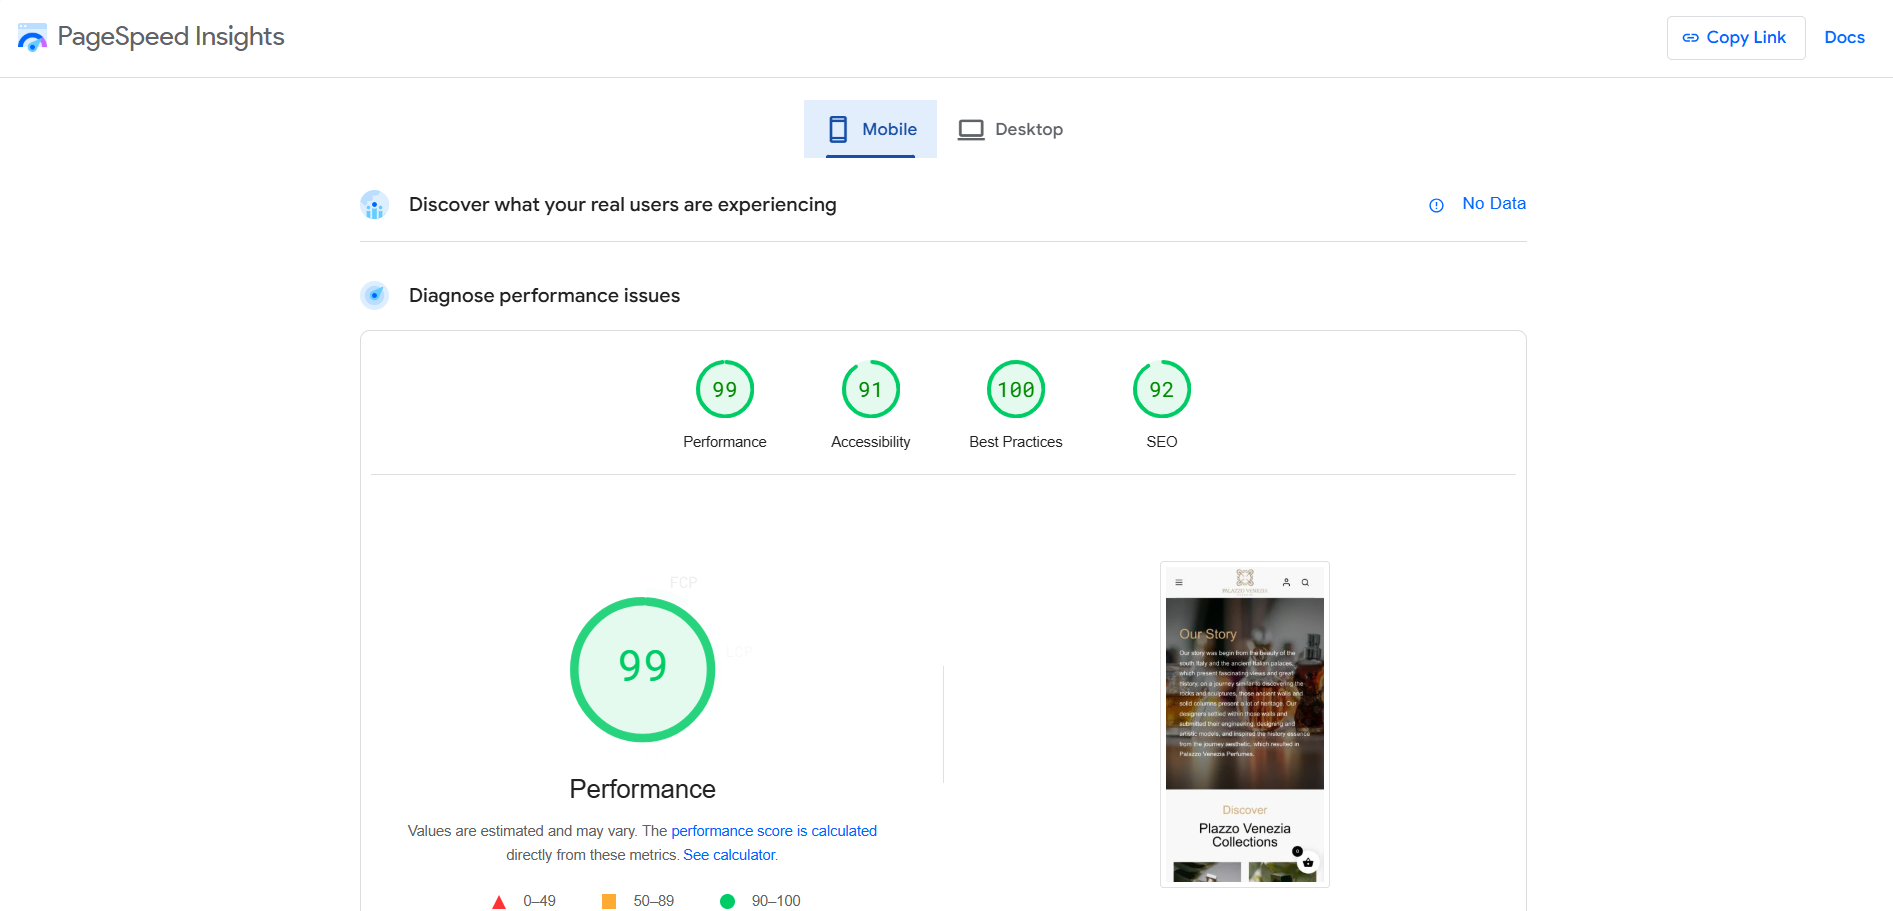Screen dimensions: 1893x911
Task: Click the large Performance 99 gauge
Action: point(642,669)
